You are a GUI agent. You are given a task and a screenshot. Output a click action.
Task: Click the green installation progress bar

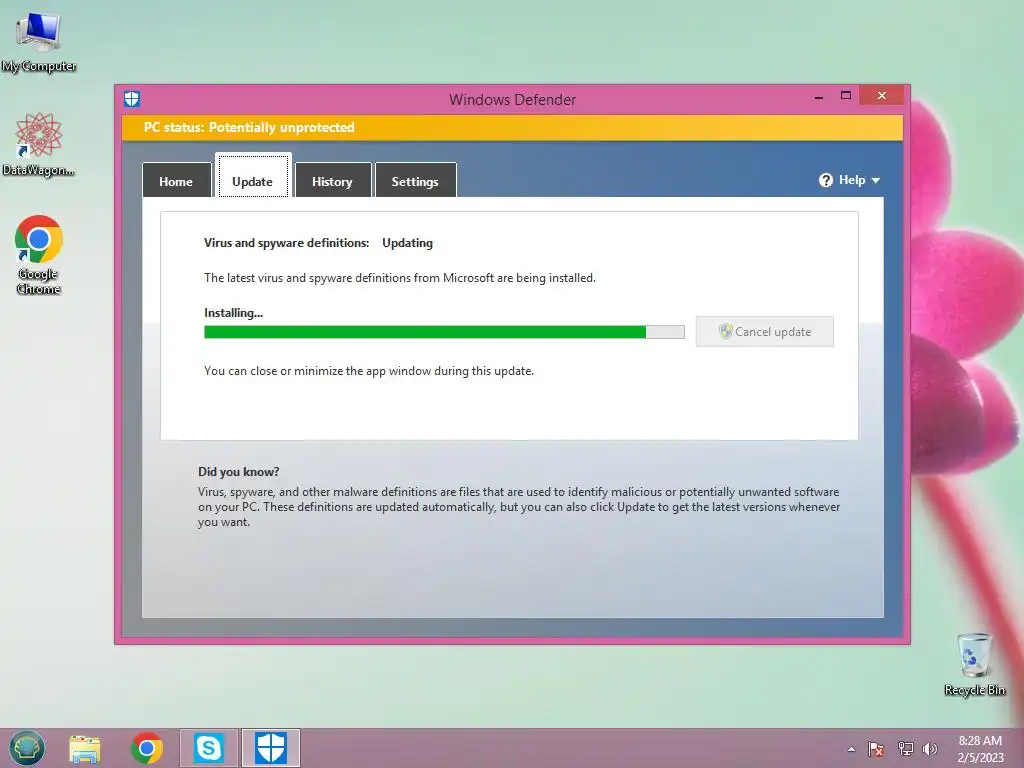(x=444, y=332)
